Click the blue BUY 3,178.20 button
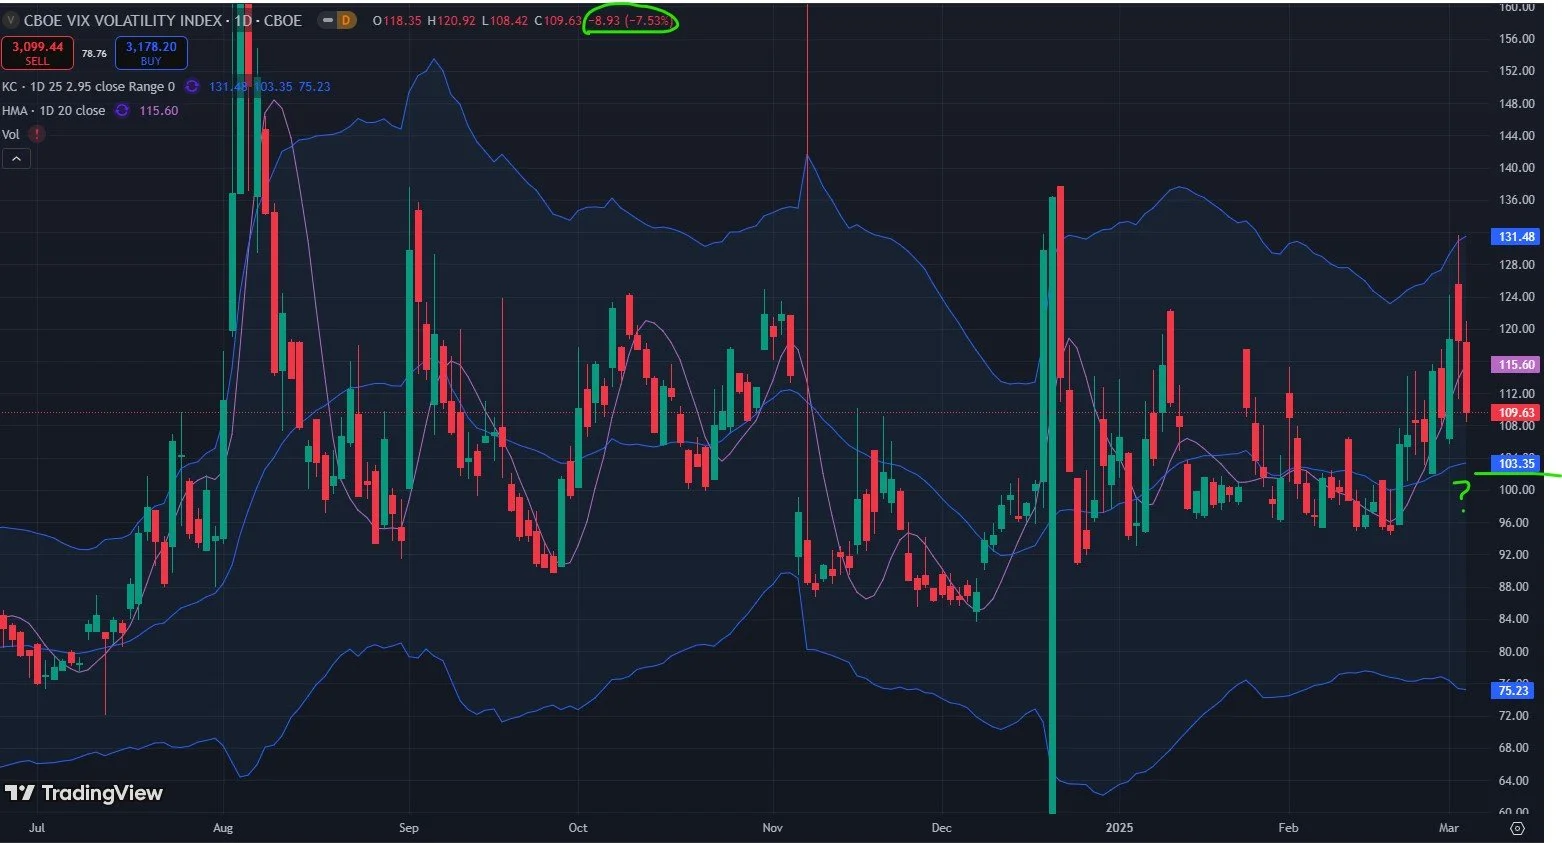The image size is (1562, 843). (151, 52)
